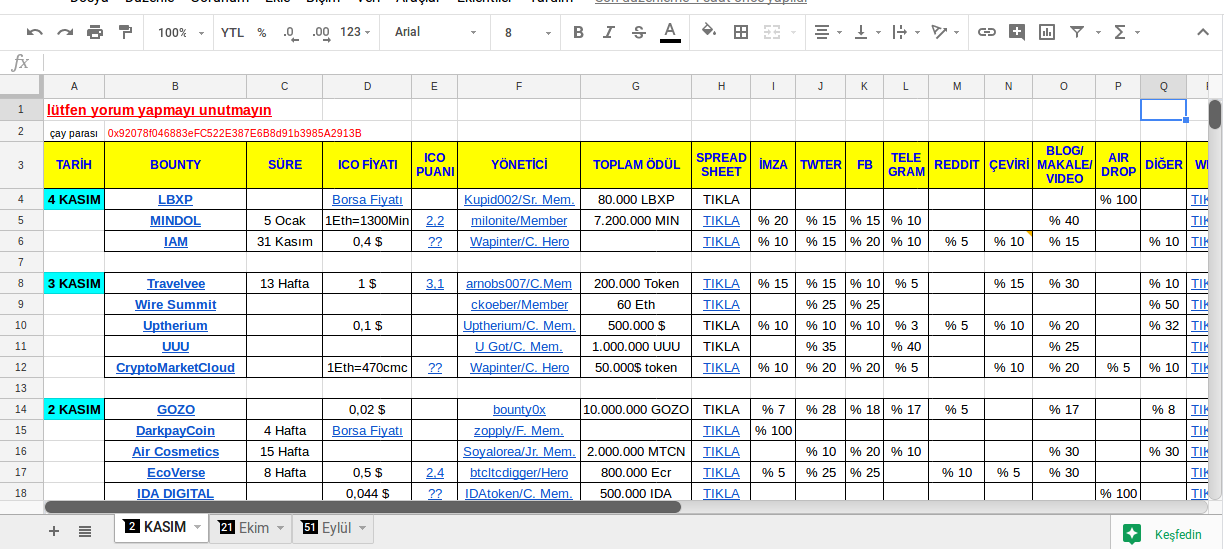Image resolution: width=1224 pixels, height=549 pixels.
Task: Open the Eylül sheet tab arrow menu
Action: [x=362, y=527]
